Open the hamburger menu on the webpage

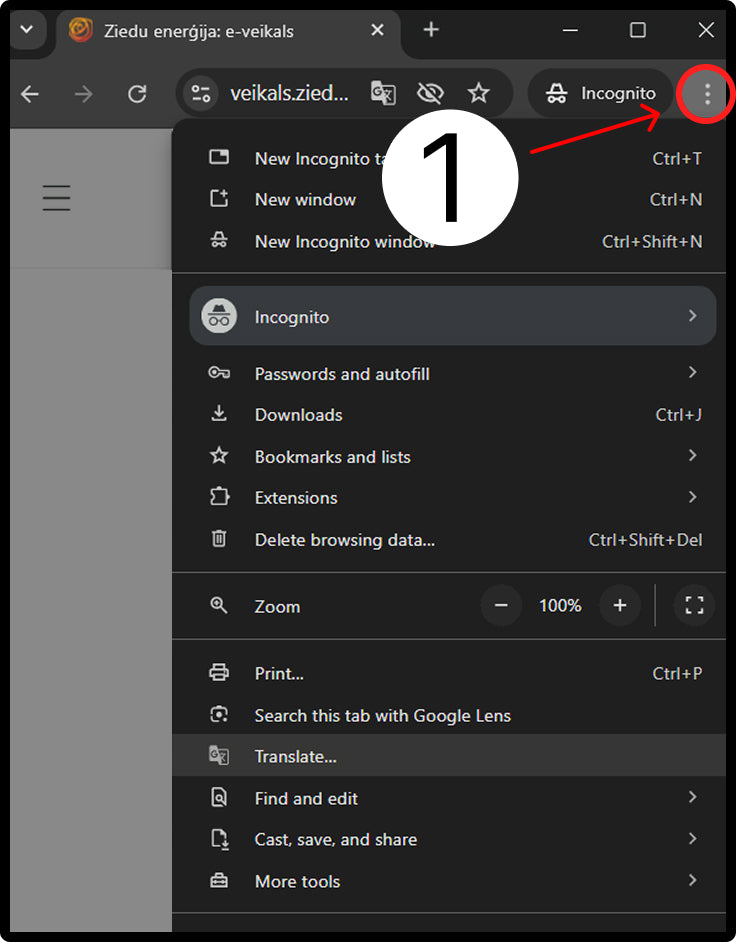click(x=57, y=197)
